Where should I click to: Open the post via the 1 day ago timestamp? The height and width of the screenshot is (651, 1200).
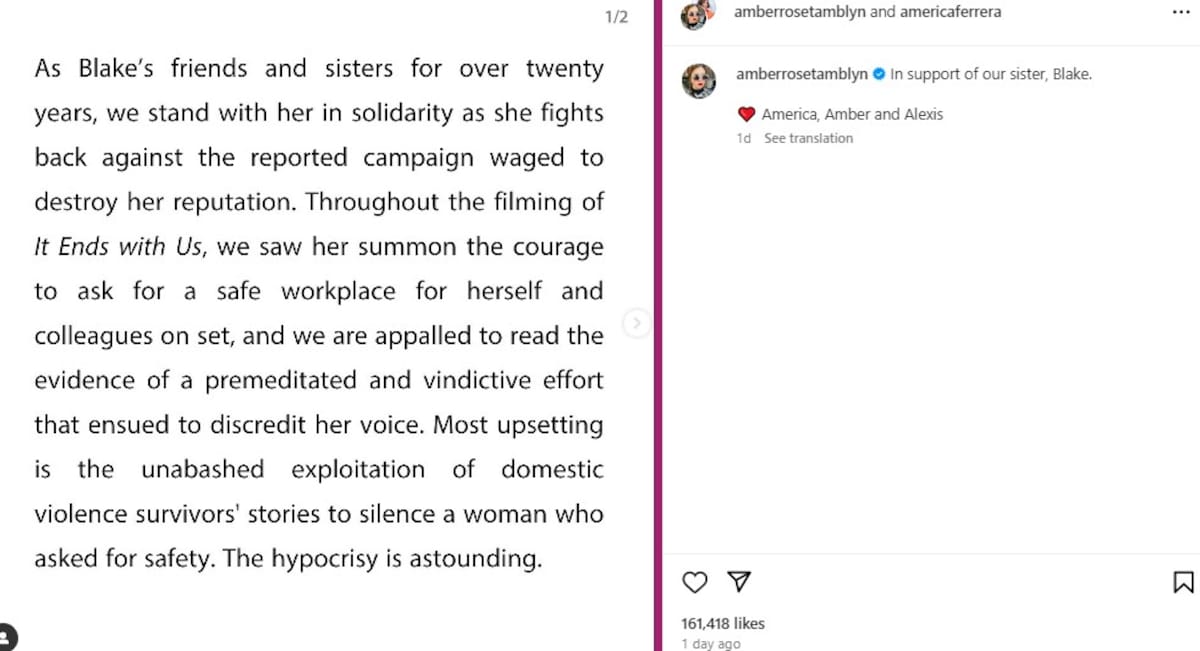click(711, 643)
